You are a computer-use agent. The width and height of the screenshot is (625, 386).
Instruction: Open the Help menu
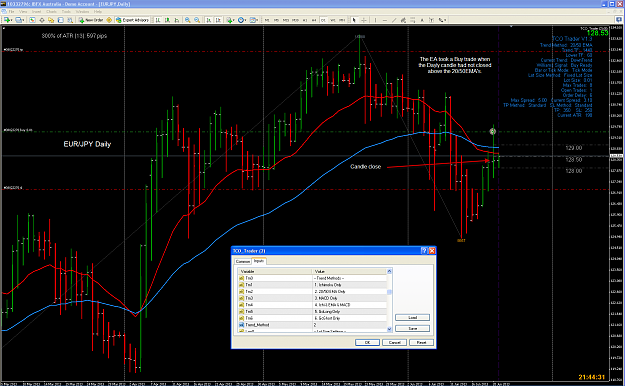pos(98,12)
